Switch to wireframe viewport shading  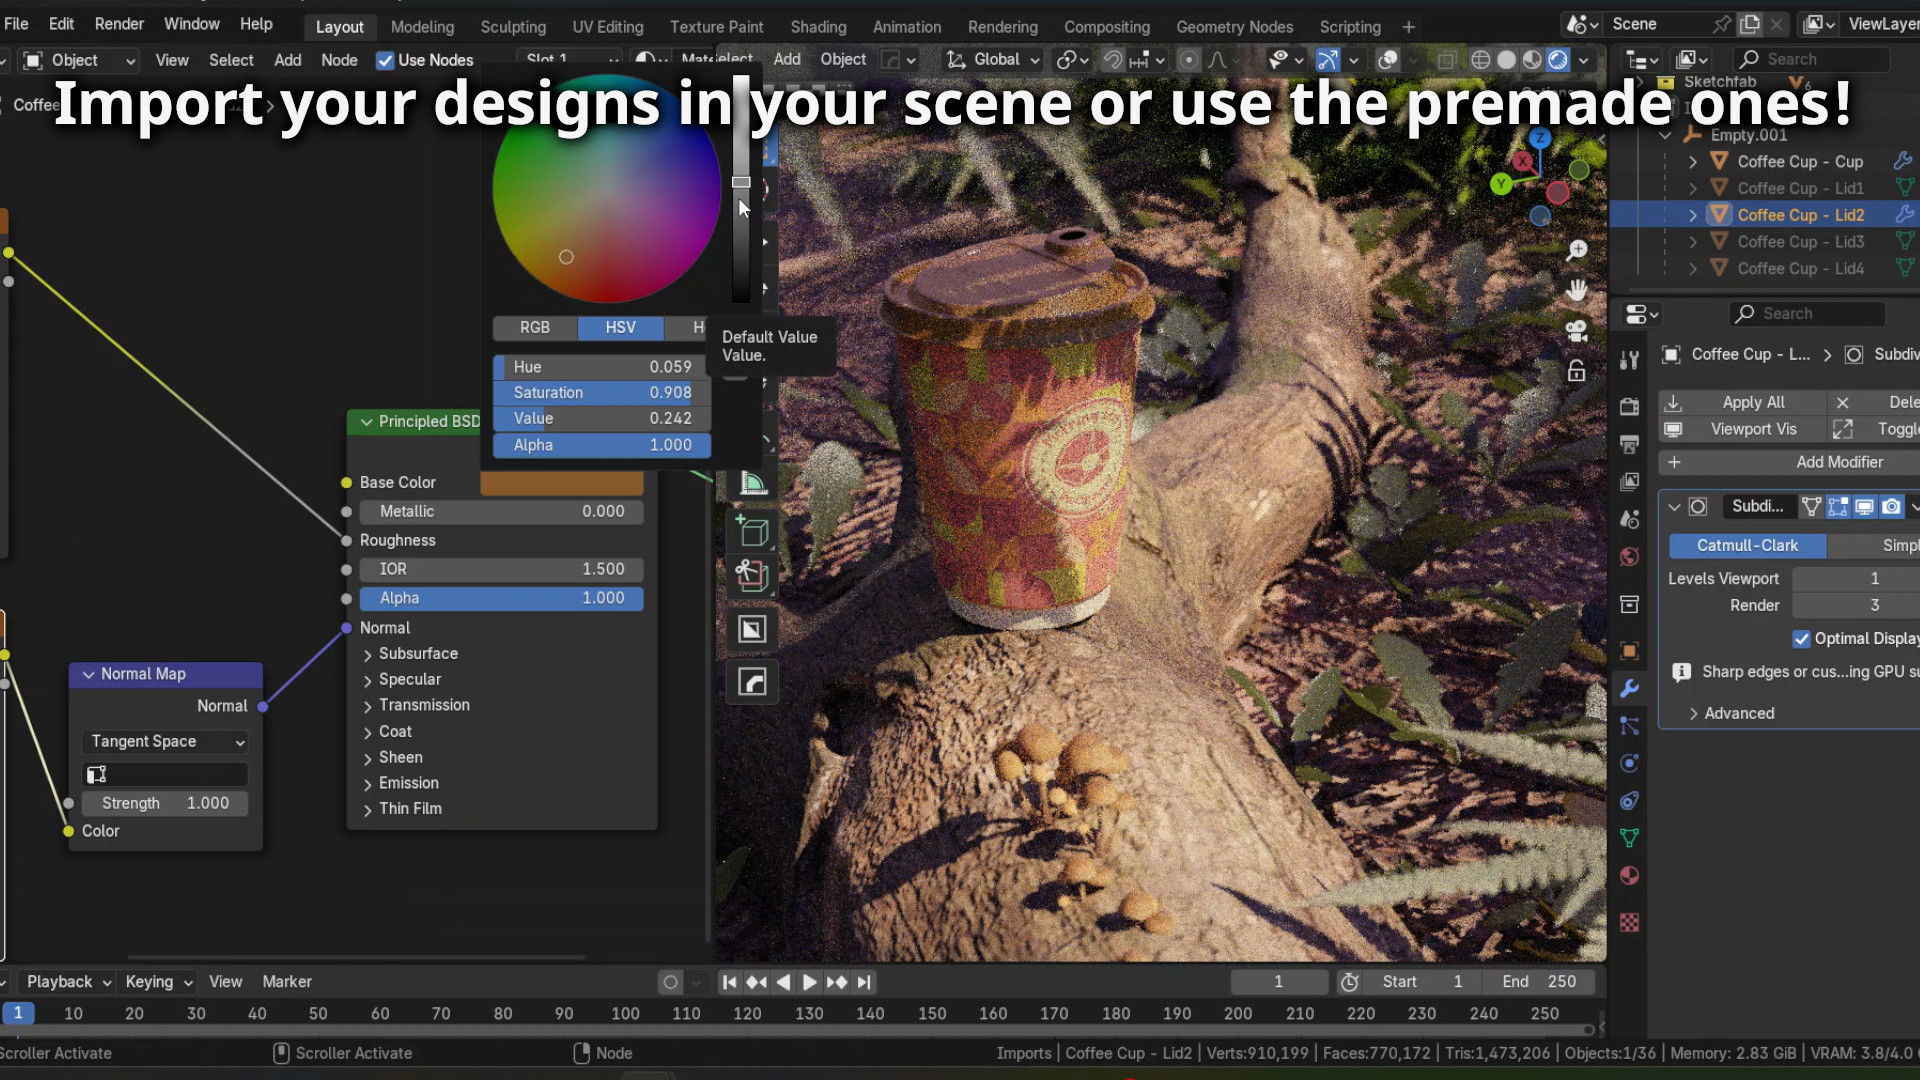[1480, 60]
